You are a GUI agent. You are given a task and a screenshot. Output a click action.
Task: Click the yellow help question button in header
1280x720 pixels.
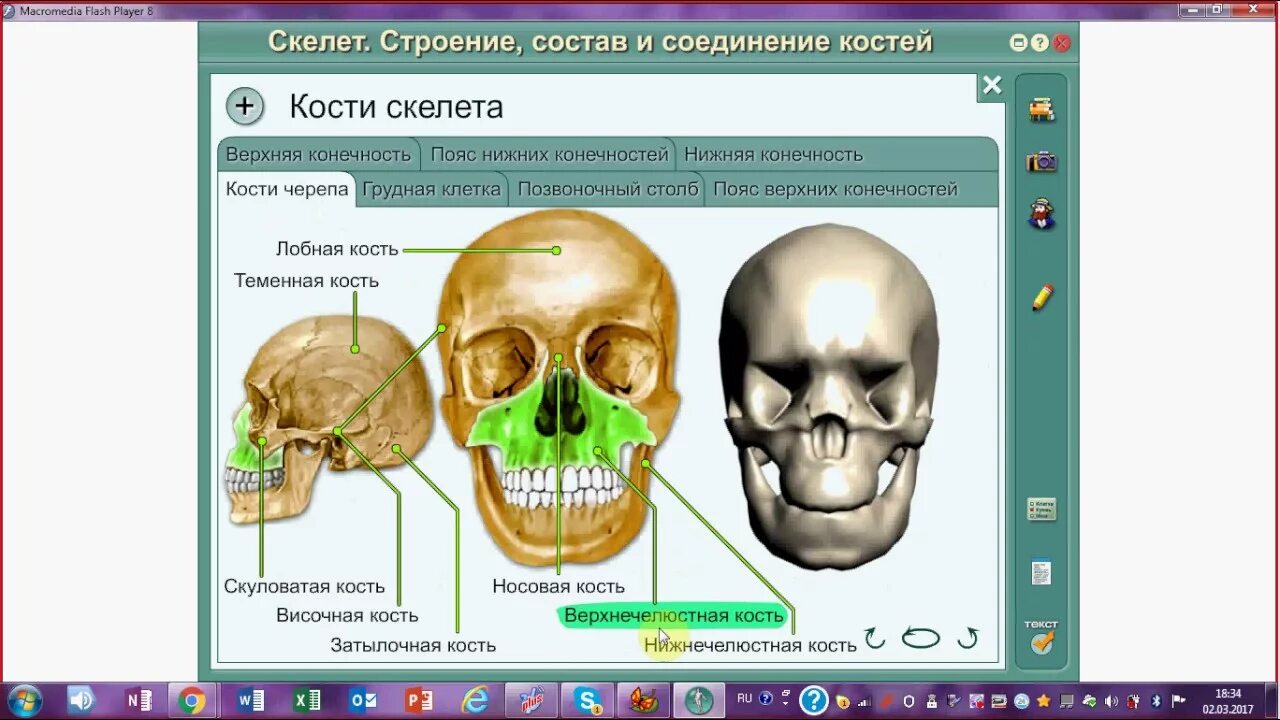[x=1040, y=43]
